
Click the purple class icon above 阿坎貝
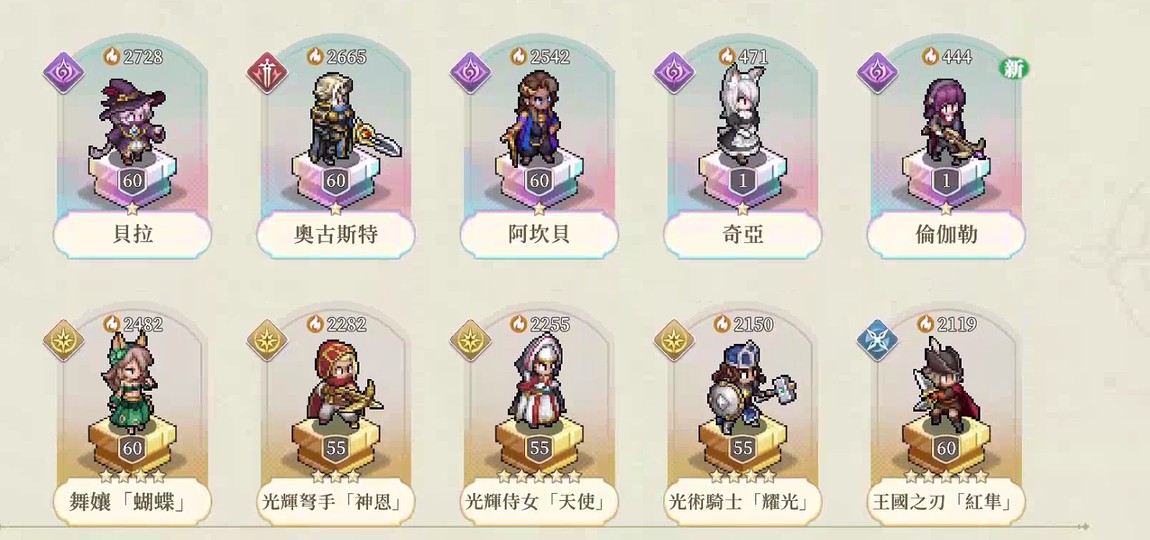point(470,73)
